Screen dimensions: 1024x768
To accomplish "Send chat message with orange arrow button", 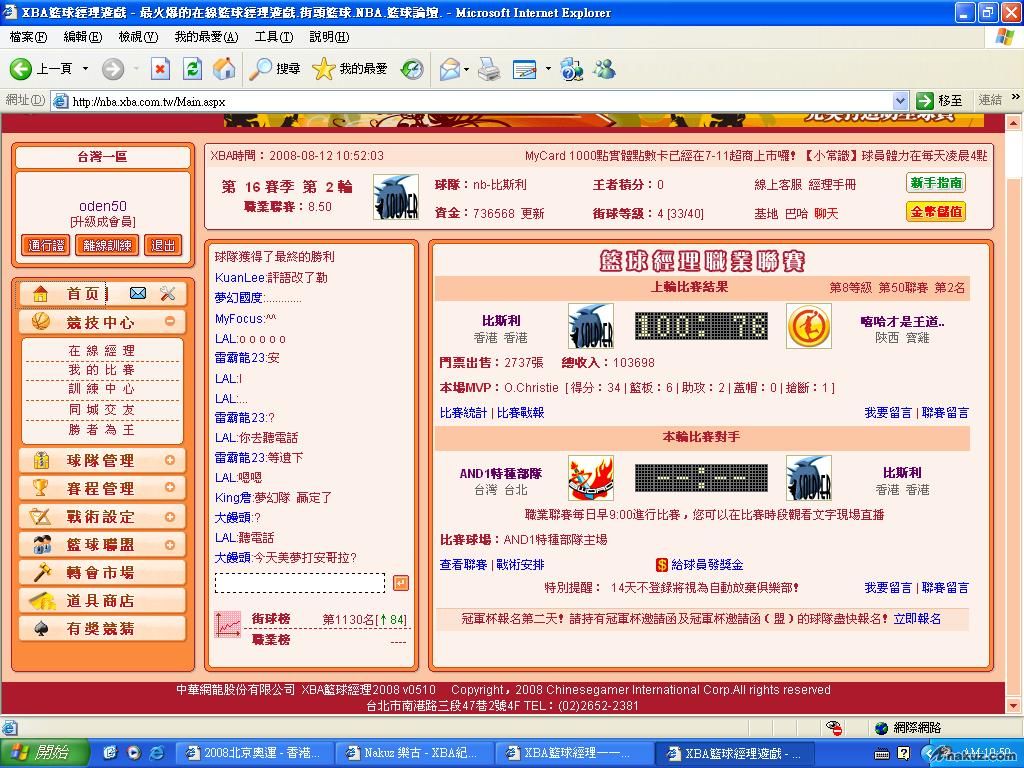I will tap(401, 583).
